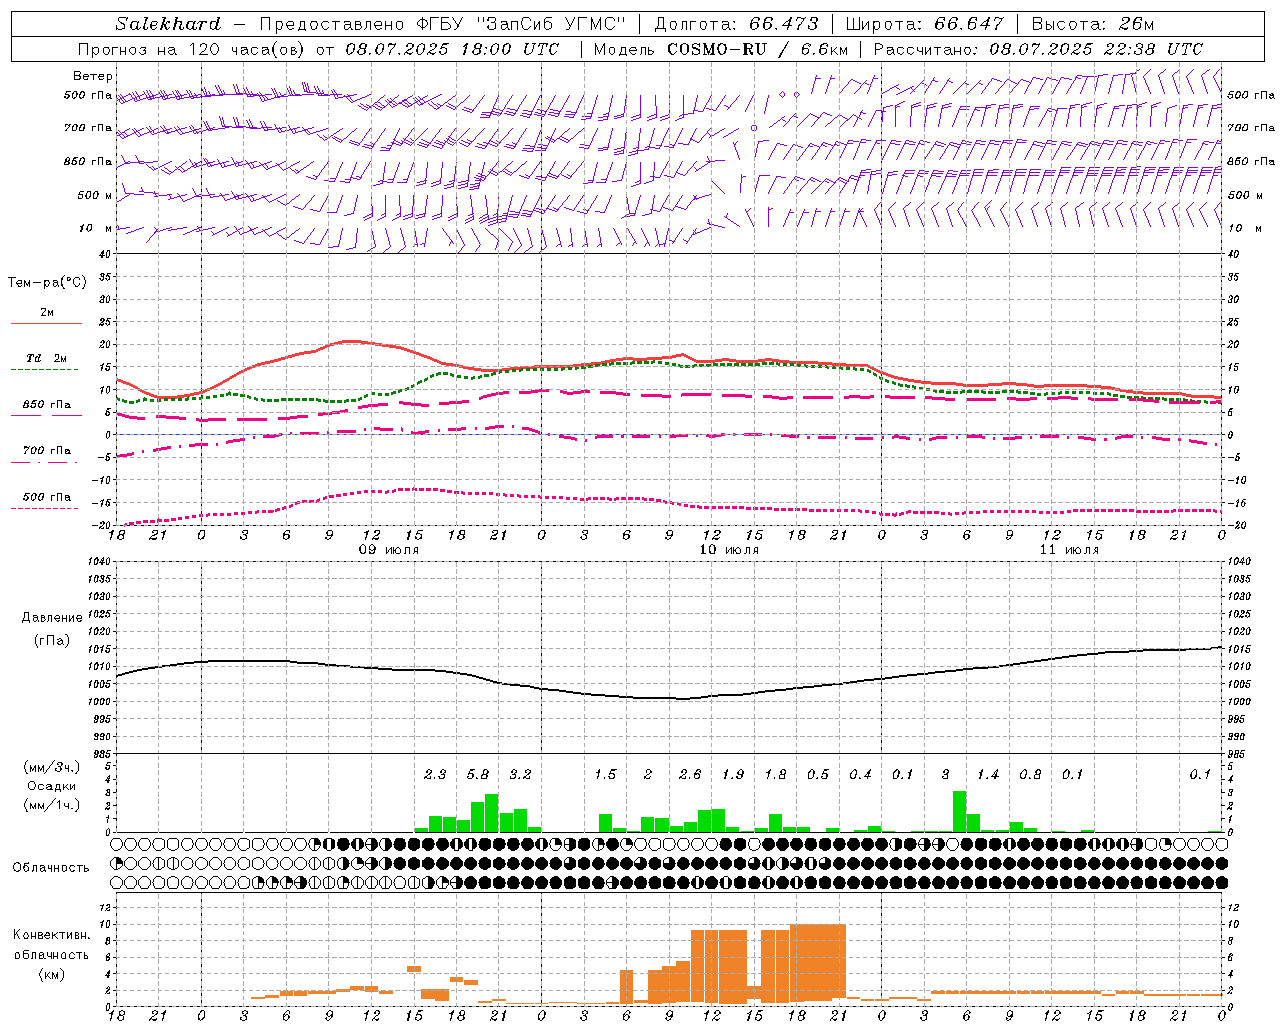Select 'Рассчитано: 08.07.2025 22:38 UTC' timestamp
This screenshot has width=1280, height=1024.
(1038, 49)
